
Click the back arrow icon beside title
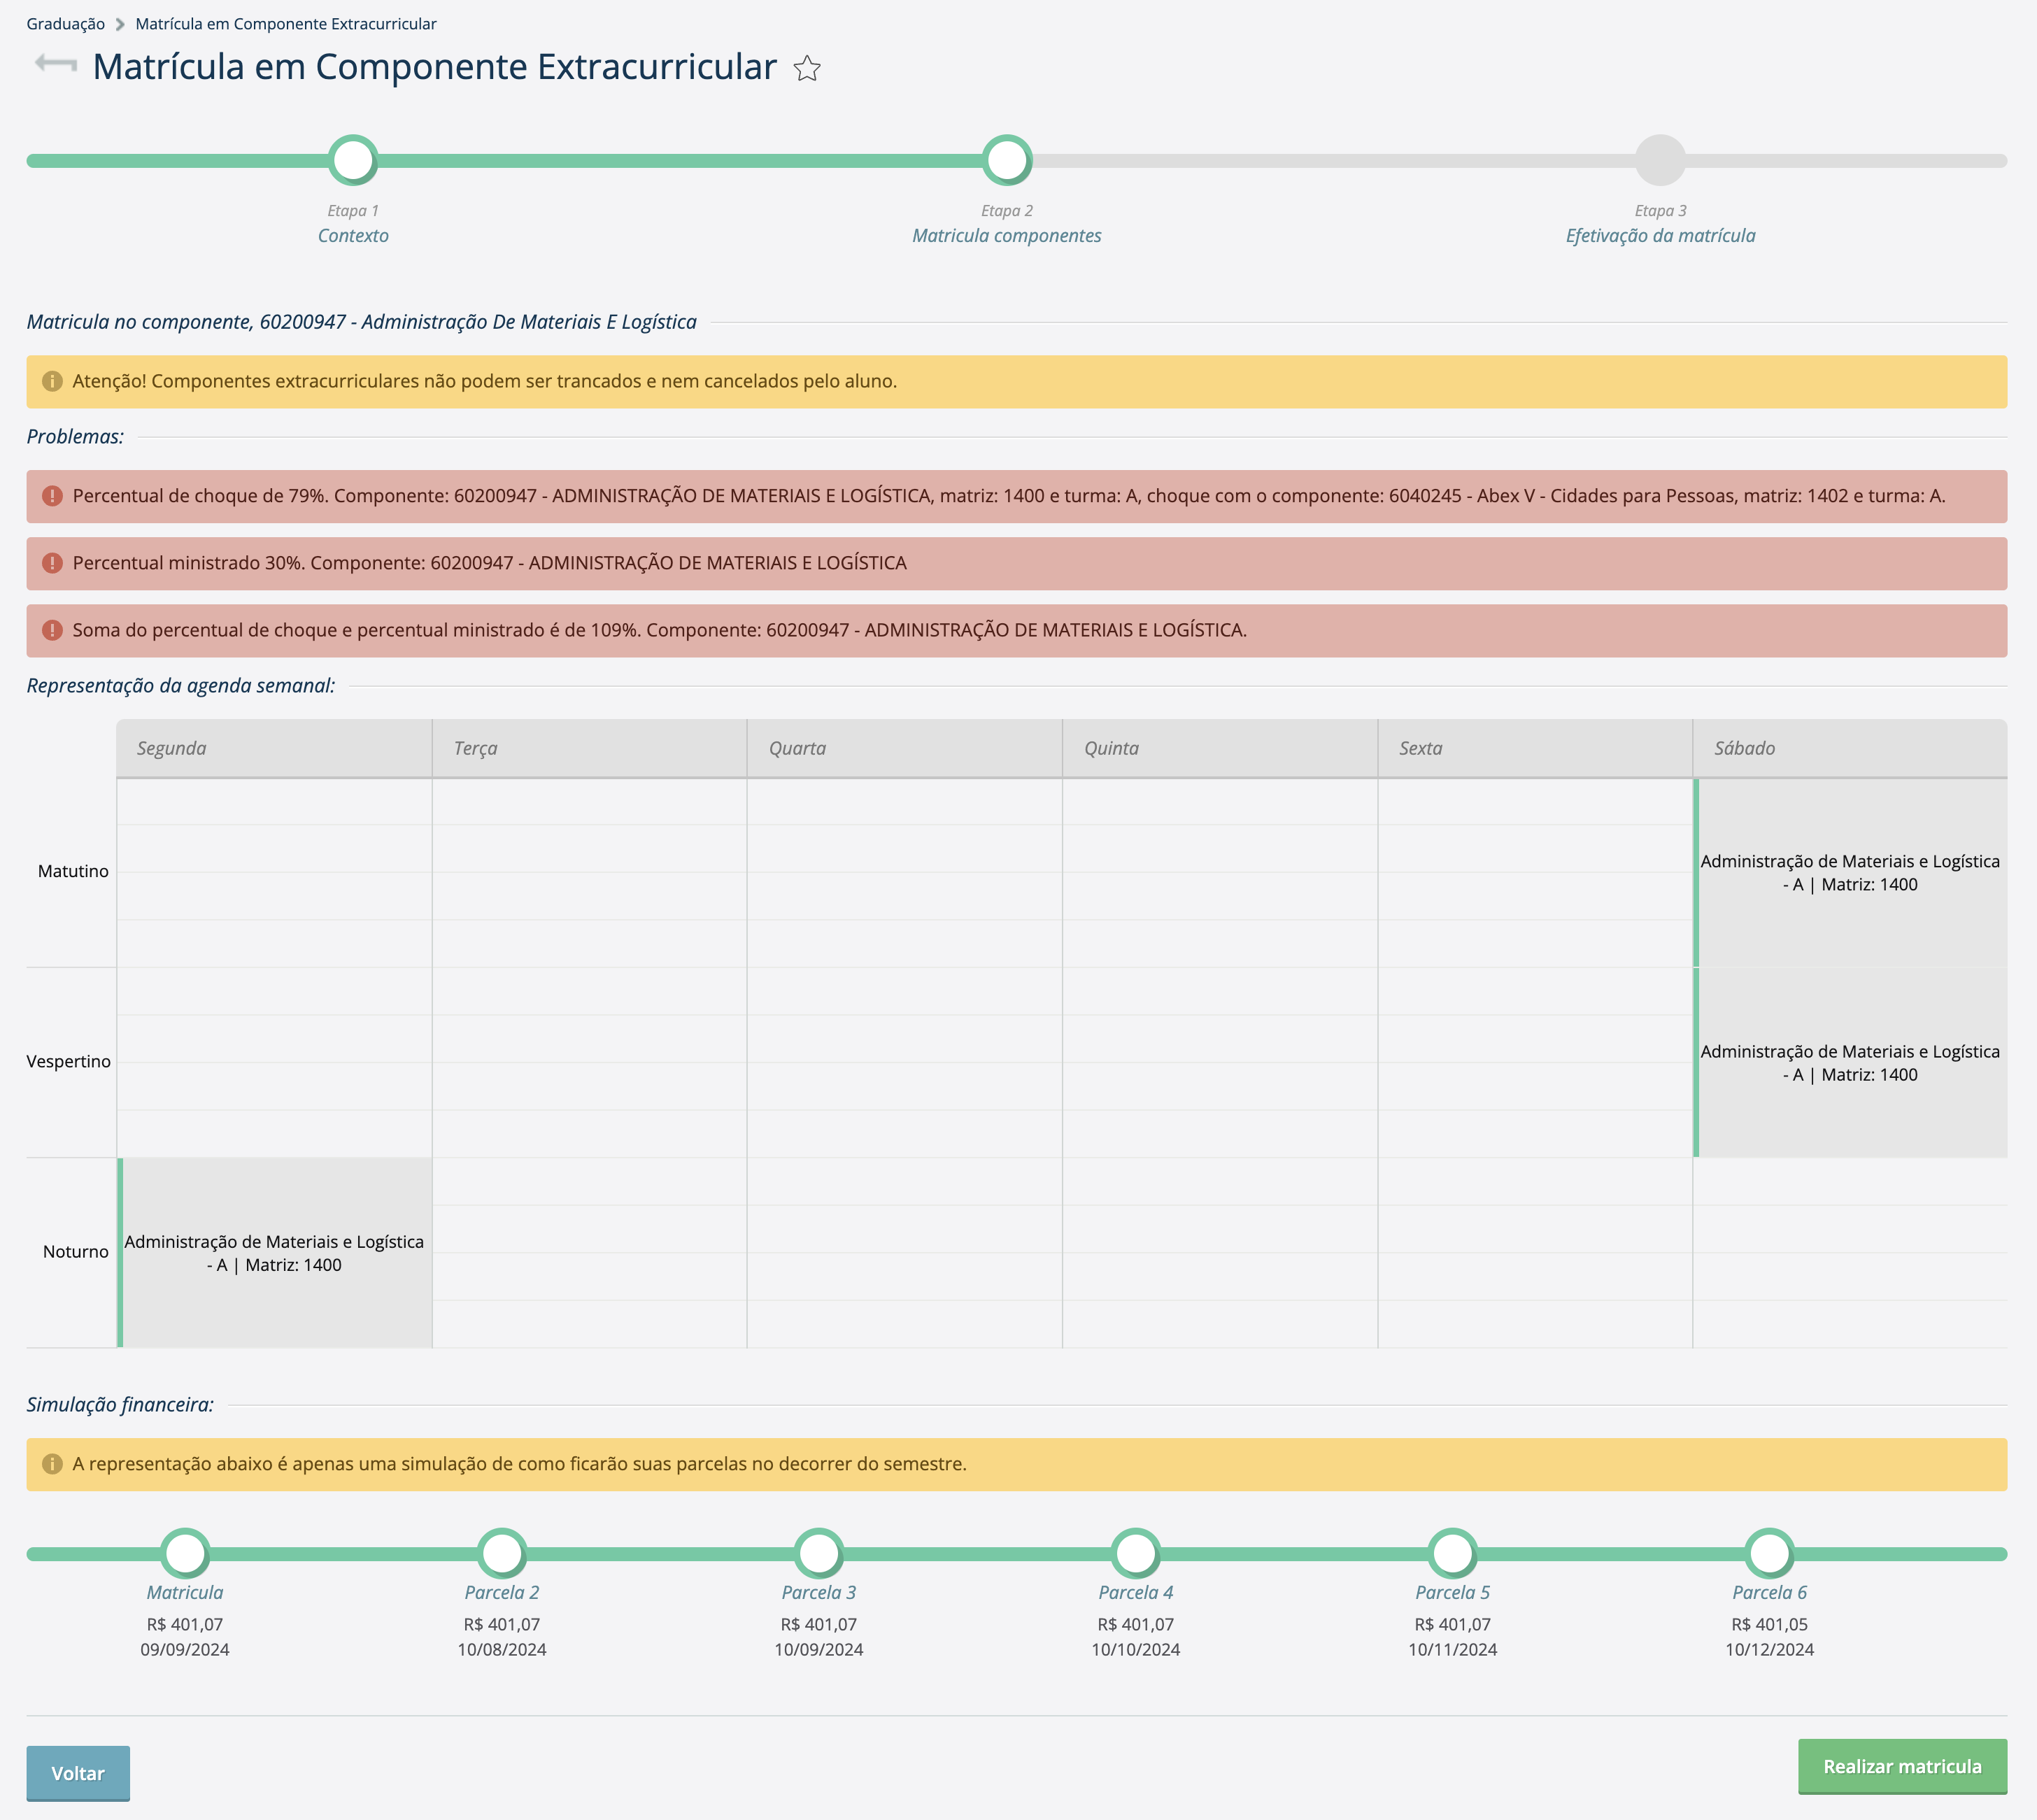tap(56, 65)
